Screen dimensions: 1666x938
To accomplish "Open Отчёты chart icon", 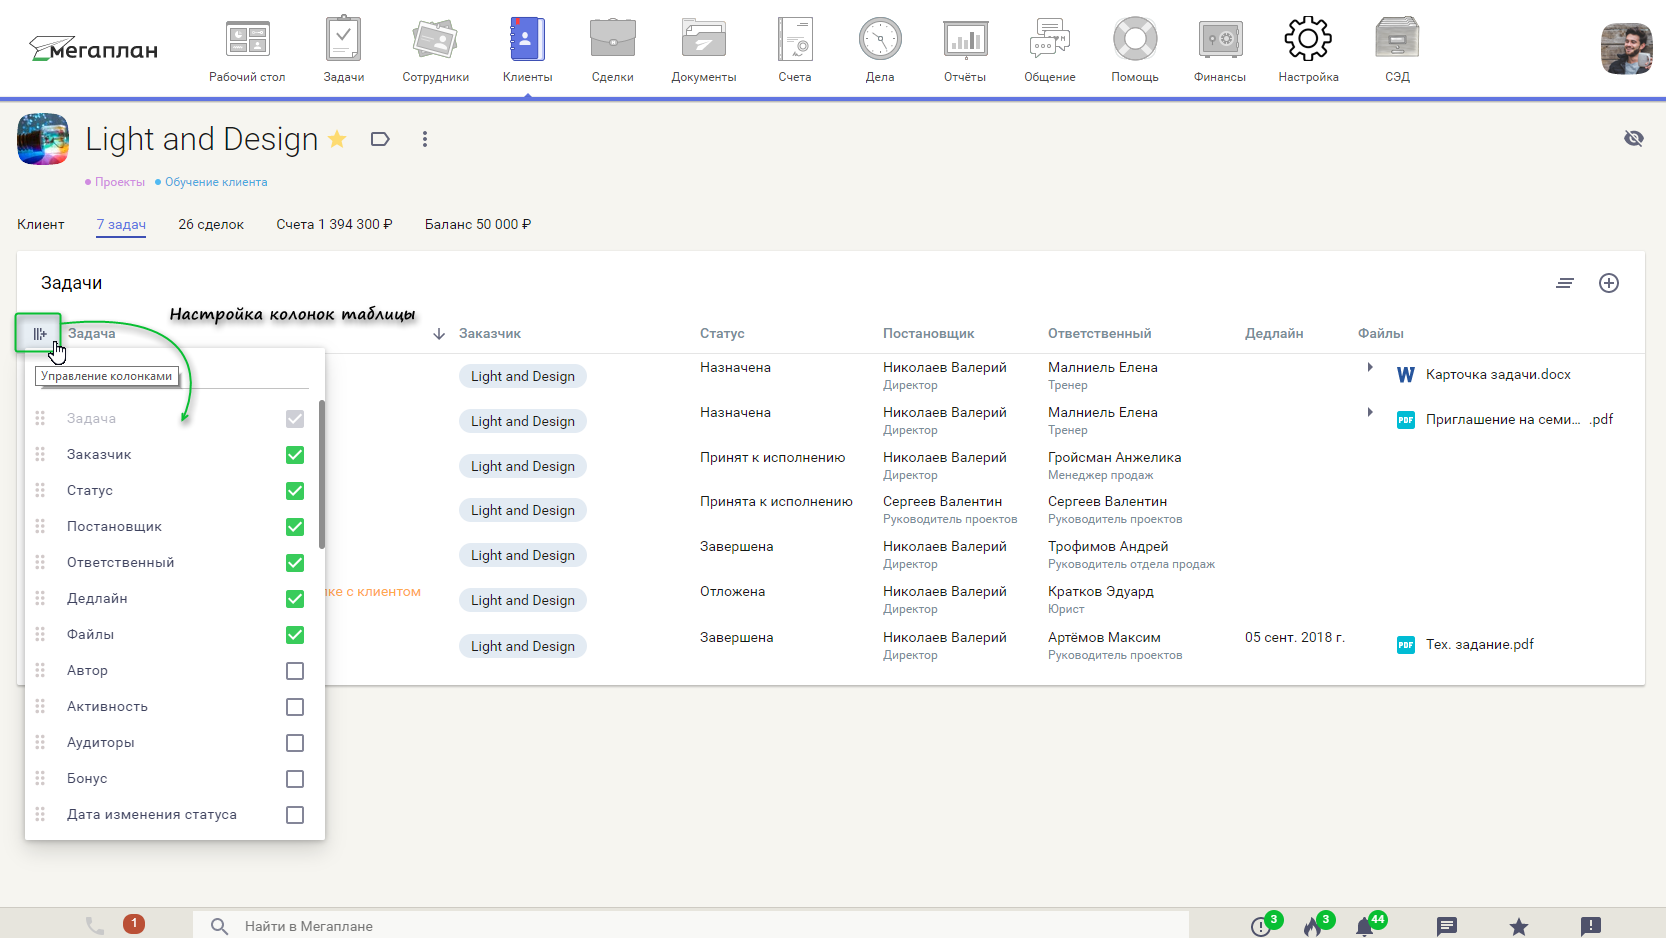I will (x=965, y=40).
